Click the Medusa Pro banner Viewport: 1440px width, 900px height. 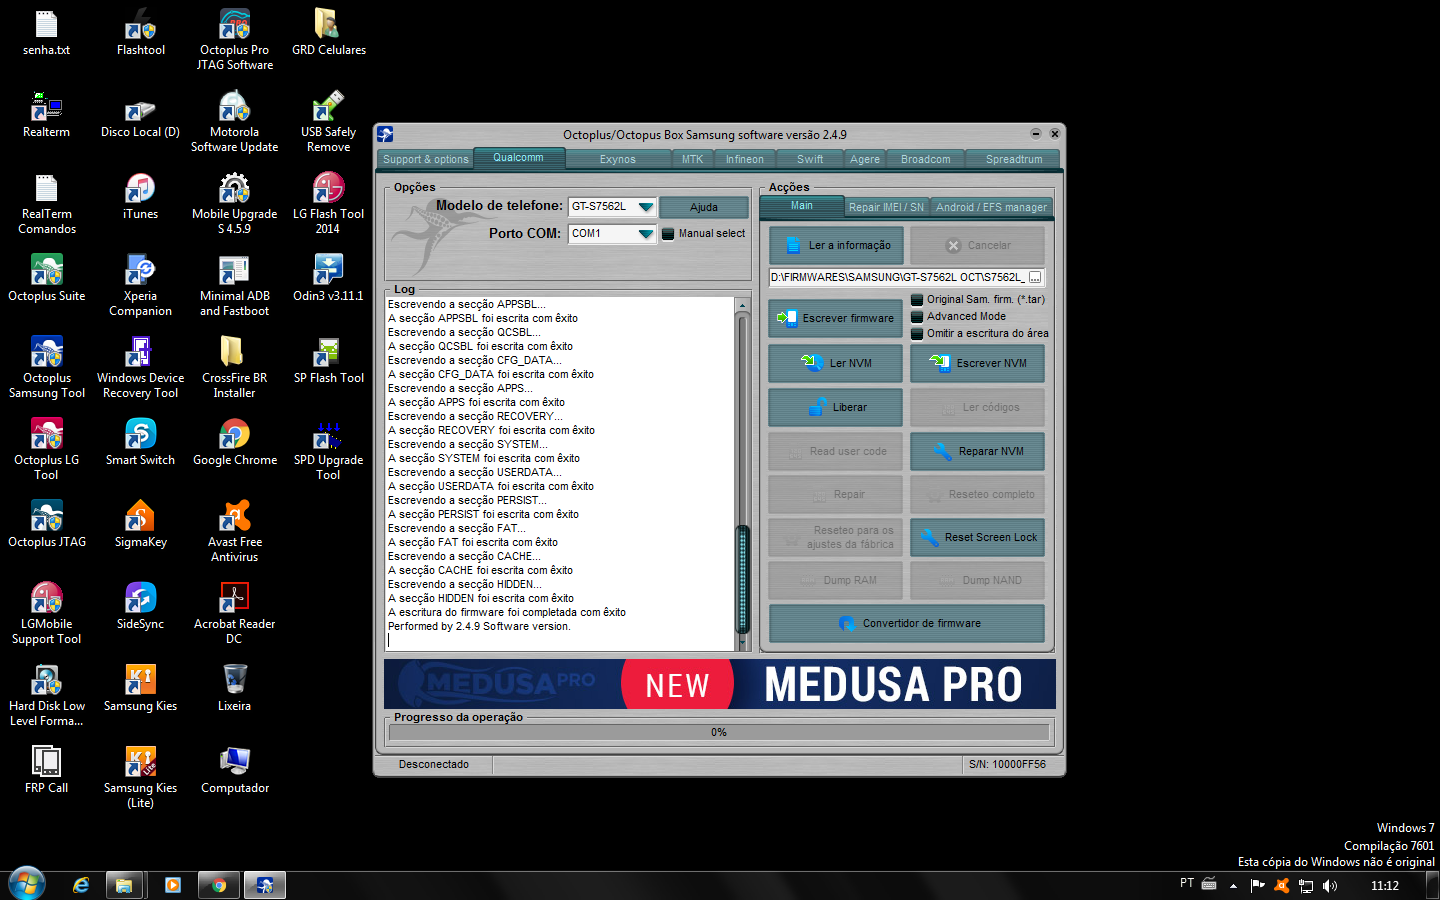pyautogui.click(x=719, y=684)
